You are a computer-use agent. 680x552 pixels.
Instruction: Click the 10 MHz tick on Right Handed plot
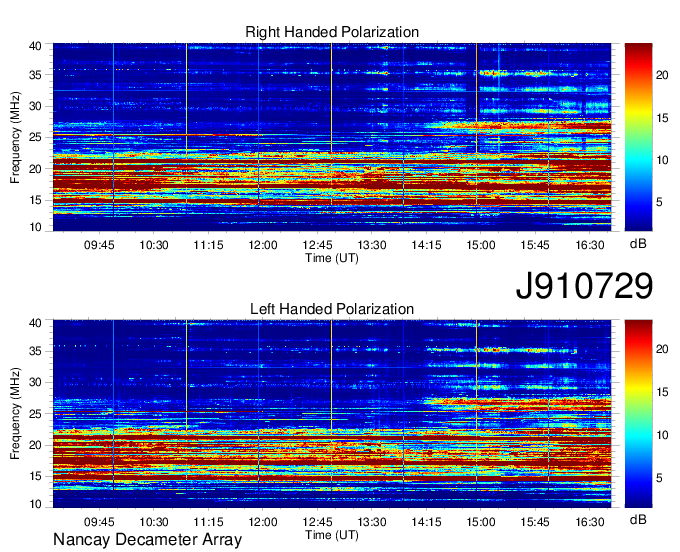(x=35, y=227)
